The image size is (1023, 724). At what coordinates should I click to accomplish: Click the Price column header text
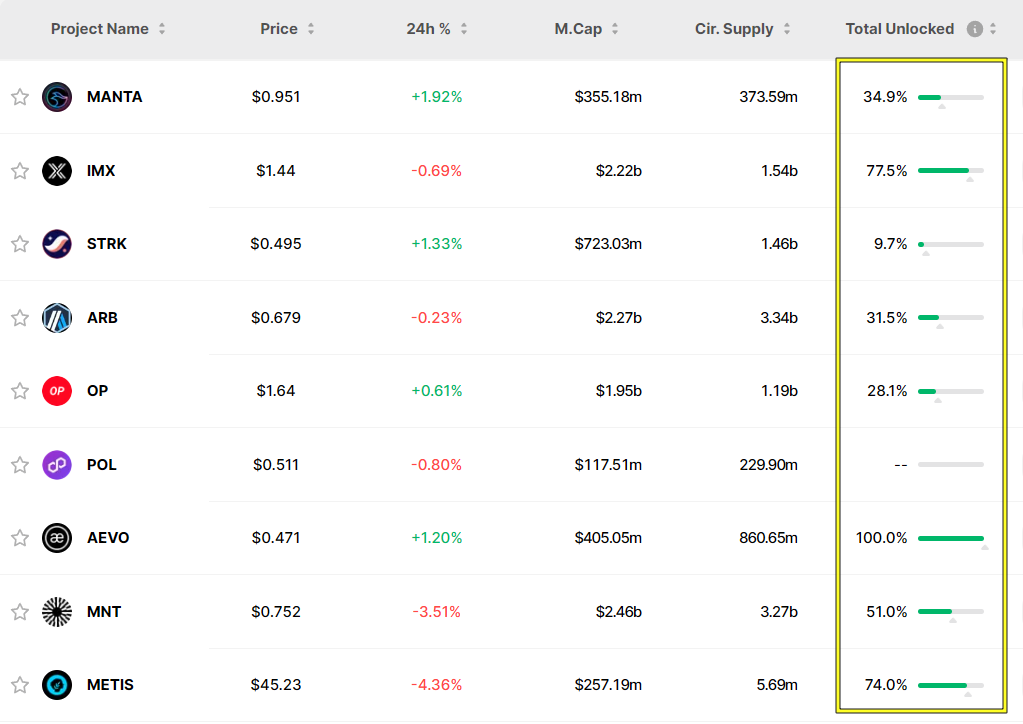(279, 29)
